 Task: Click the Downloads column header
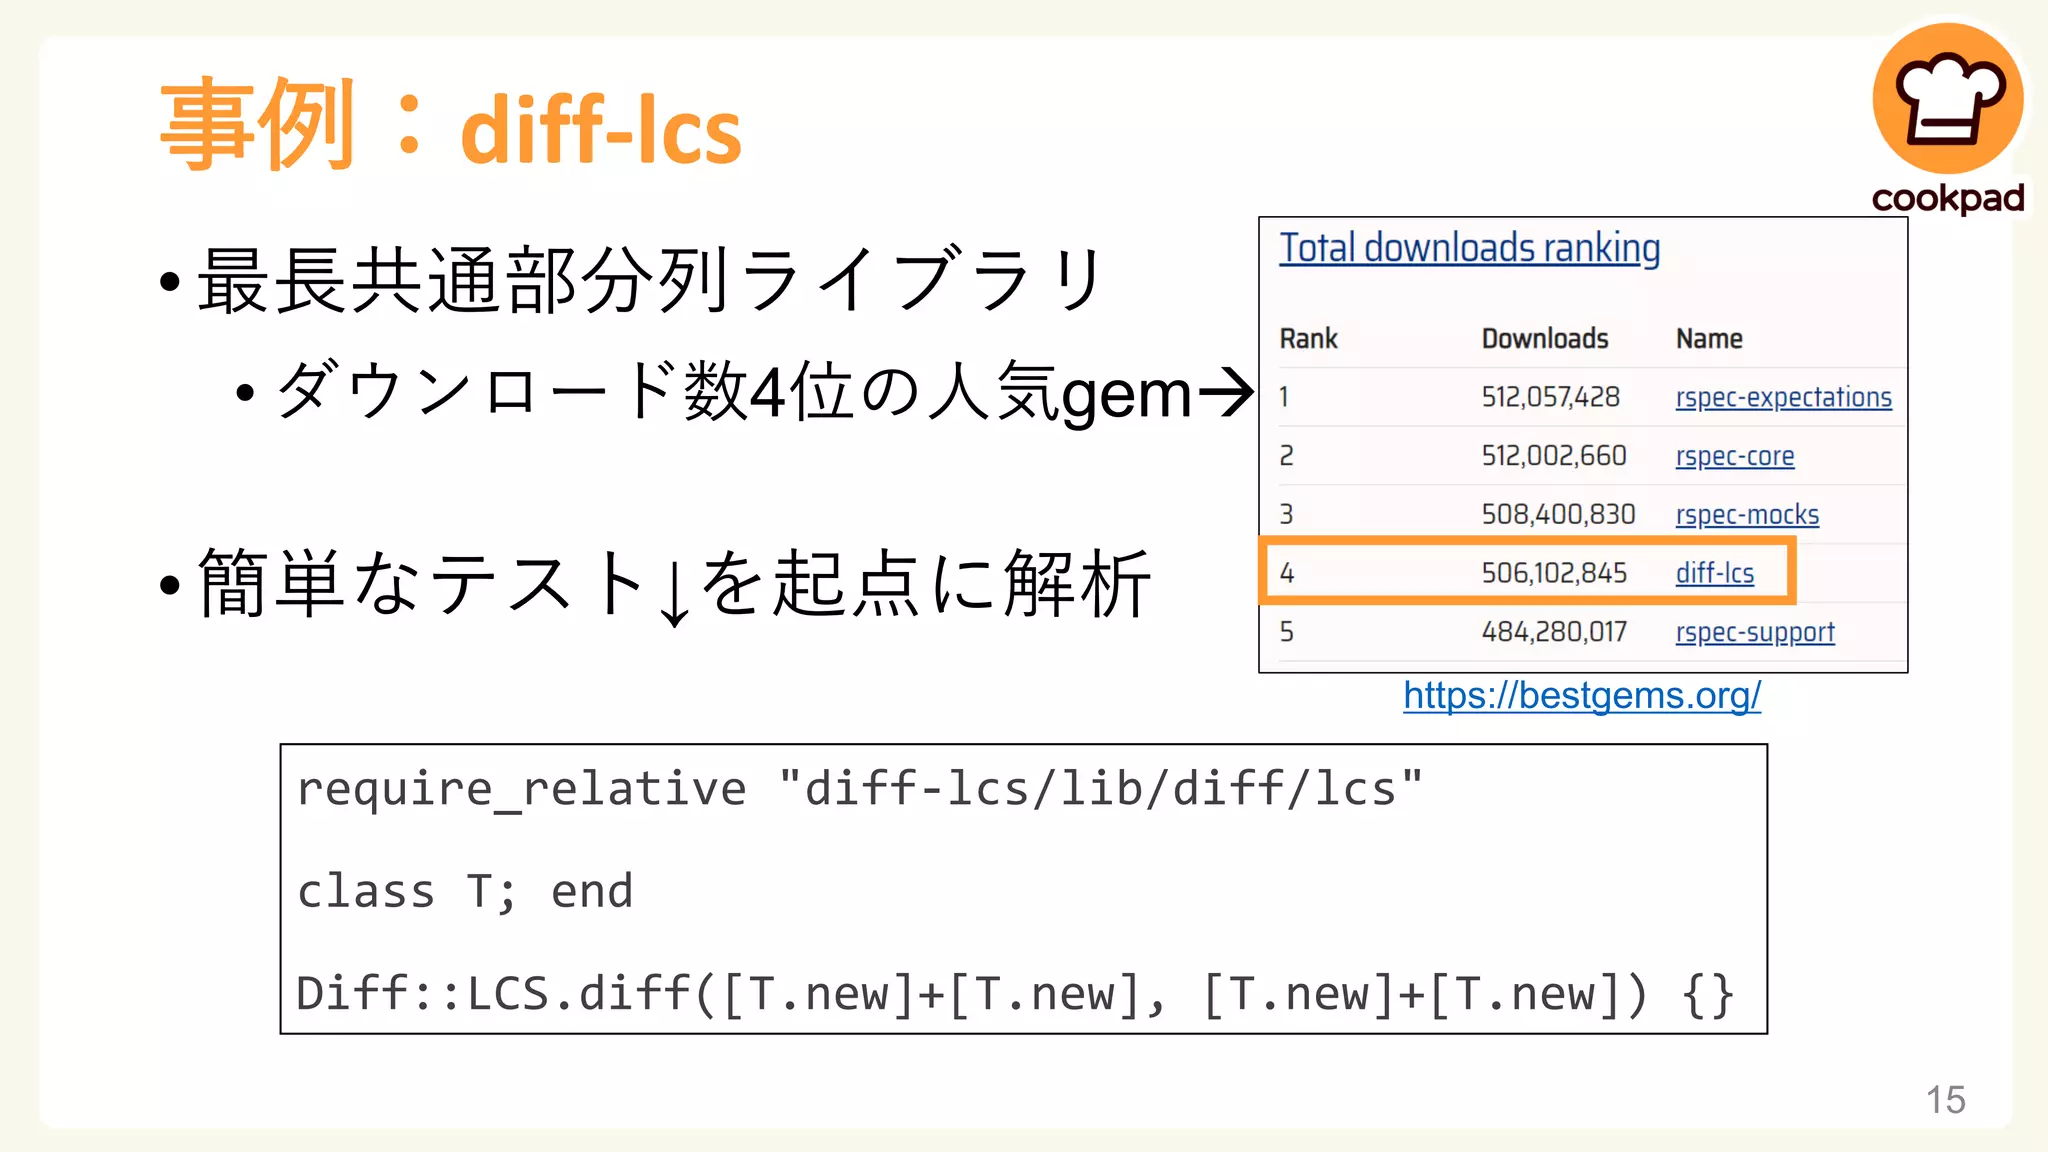(1544, 339)
